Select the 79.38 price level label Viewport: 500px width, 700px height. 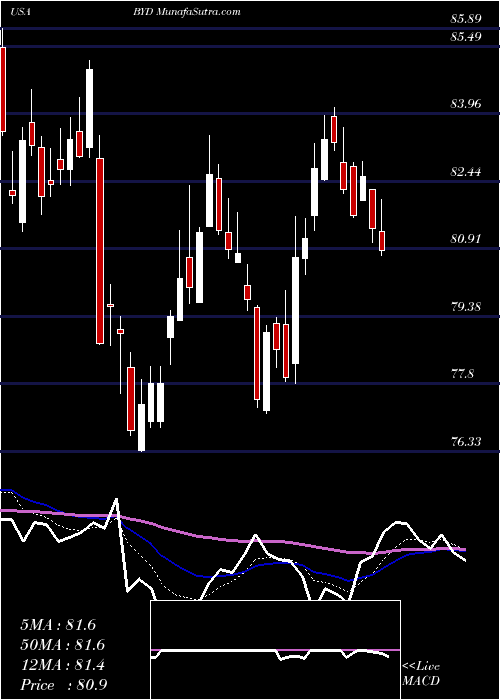[x=466, y=307]
